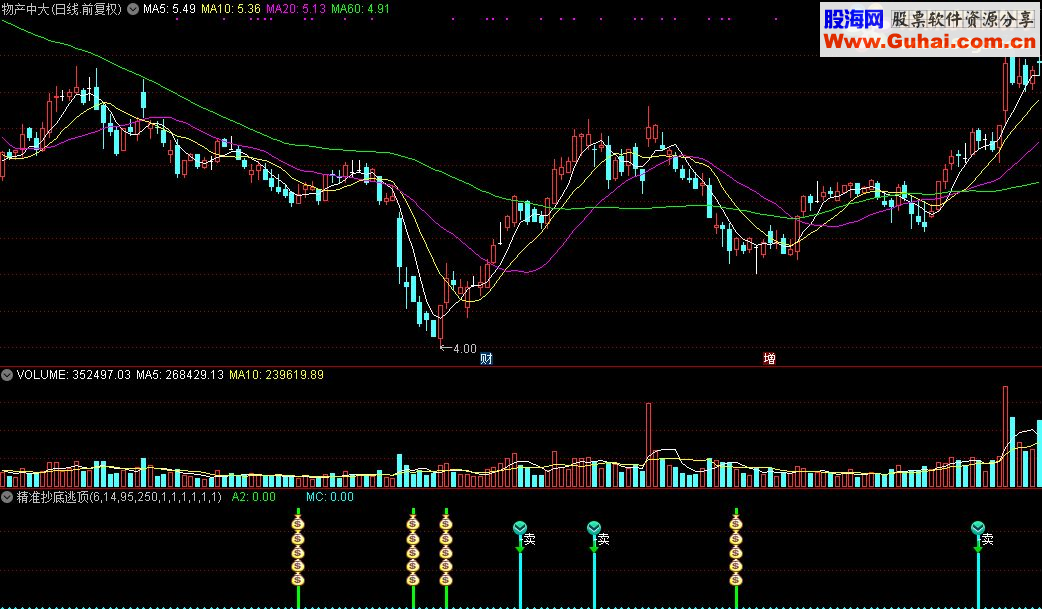This screenshot has width=1042, height=609.
Task: Click the tallest red volume bar at mid-chart
Action: click(x=649, y=445)
